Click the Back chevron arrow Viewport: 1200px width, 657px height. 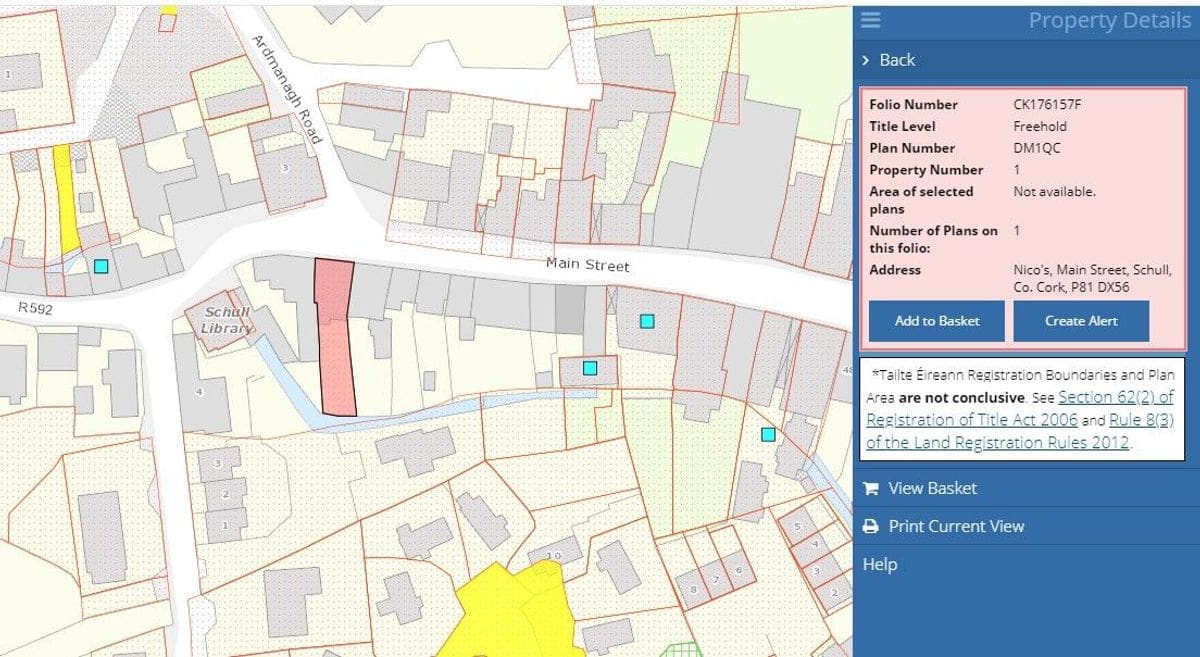tap(866, 60)
